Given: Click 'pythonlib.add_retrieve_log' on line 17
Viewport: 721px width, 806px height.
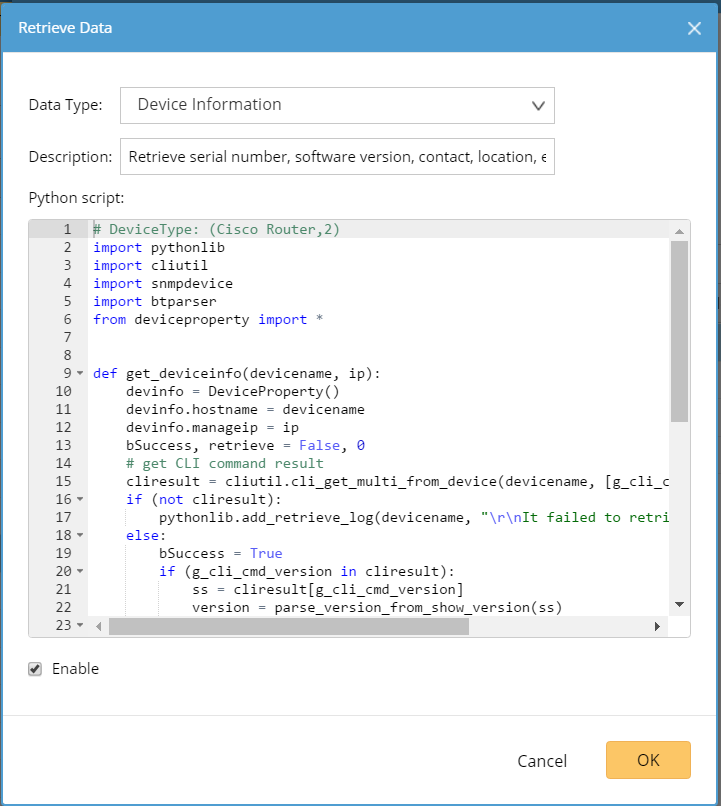Looking at the screenshot, I should click(414, 517).
